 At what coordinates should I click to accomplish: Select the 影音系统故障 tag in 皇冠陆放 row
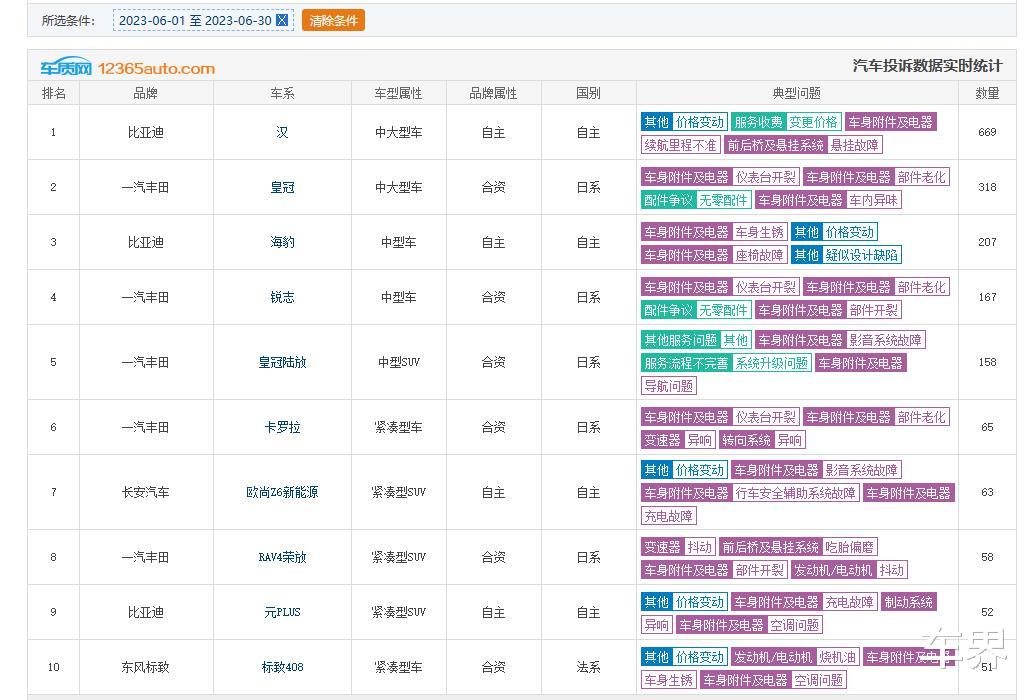[x=885, y=340]
